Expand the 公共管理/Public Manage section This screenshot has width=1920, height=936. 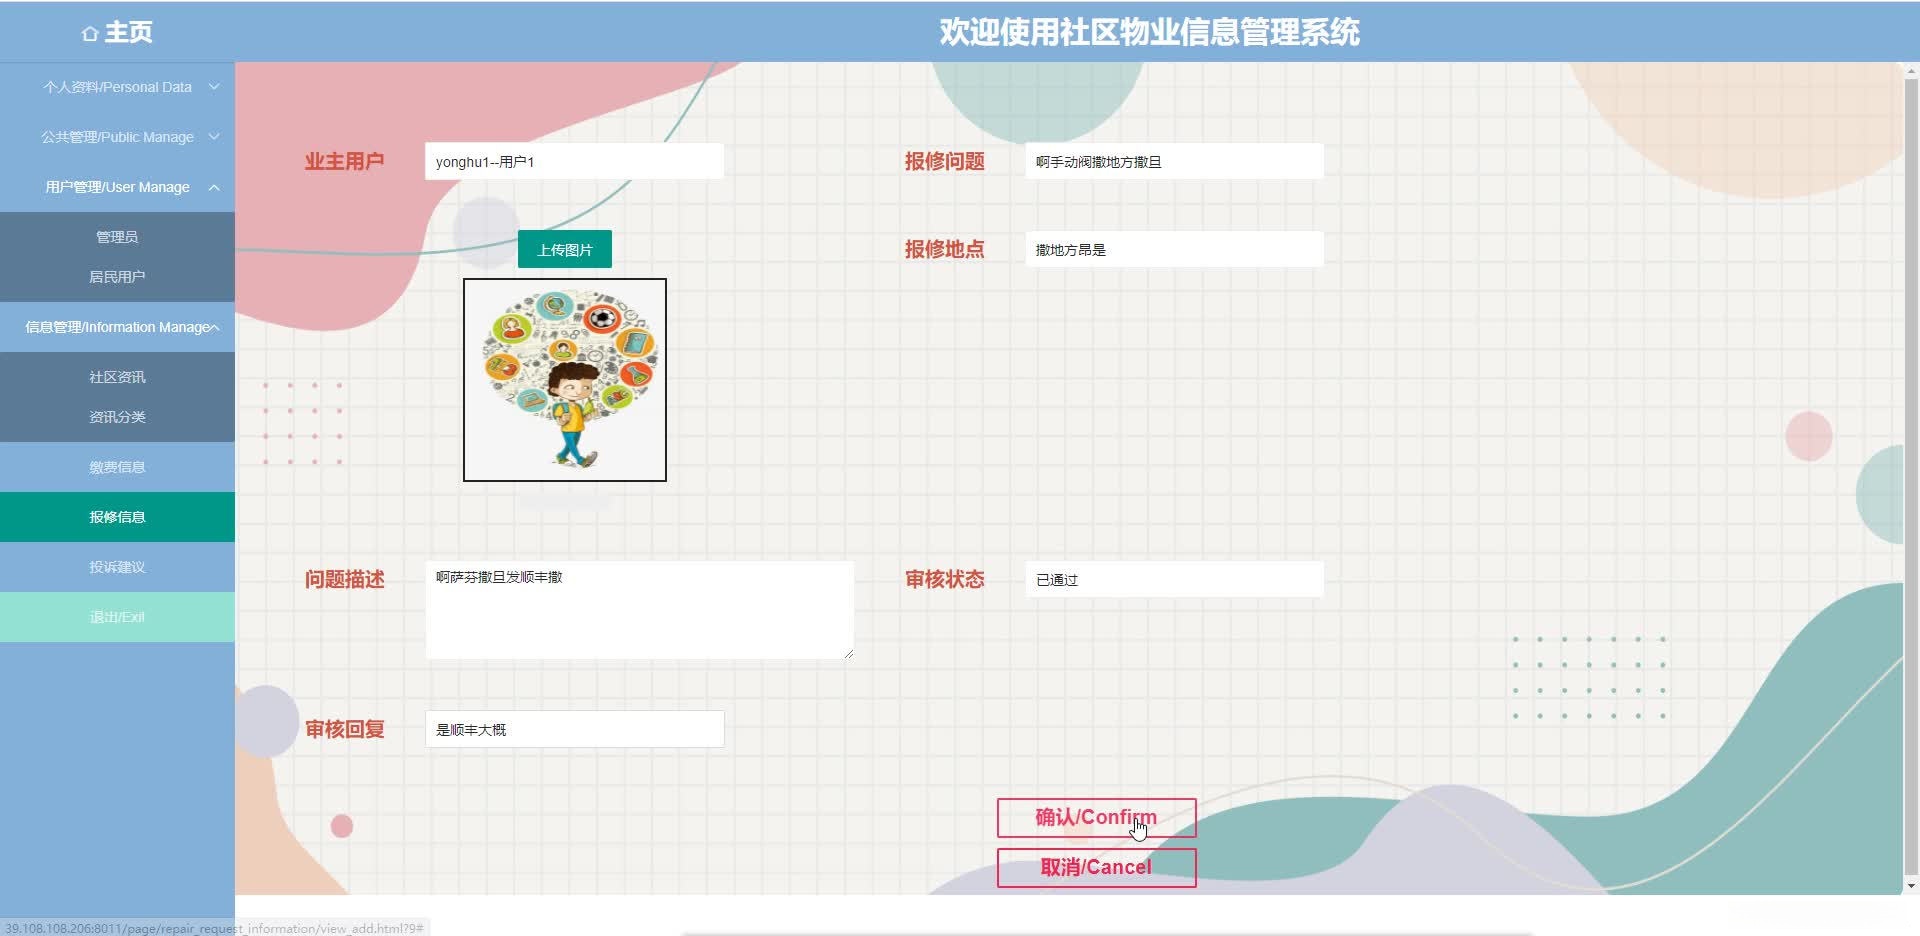[117, 137]
